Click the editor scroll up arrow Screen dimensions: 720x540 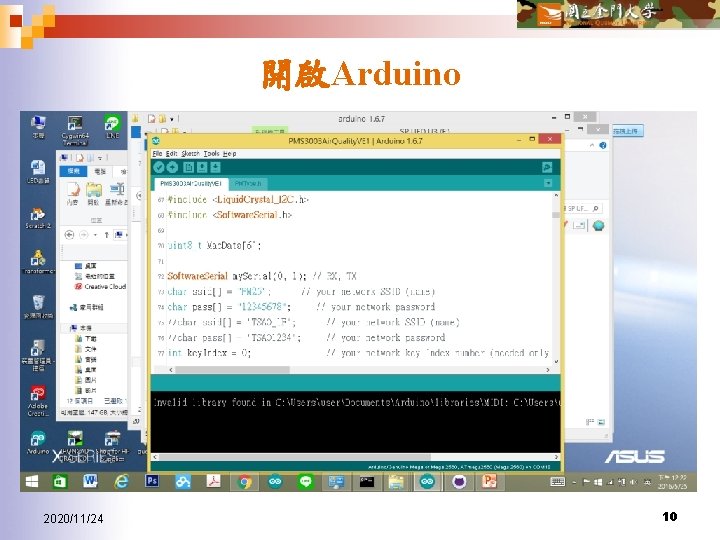pos(556,196)
